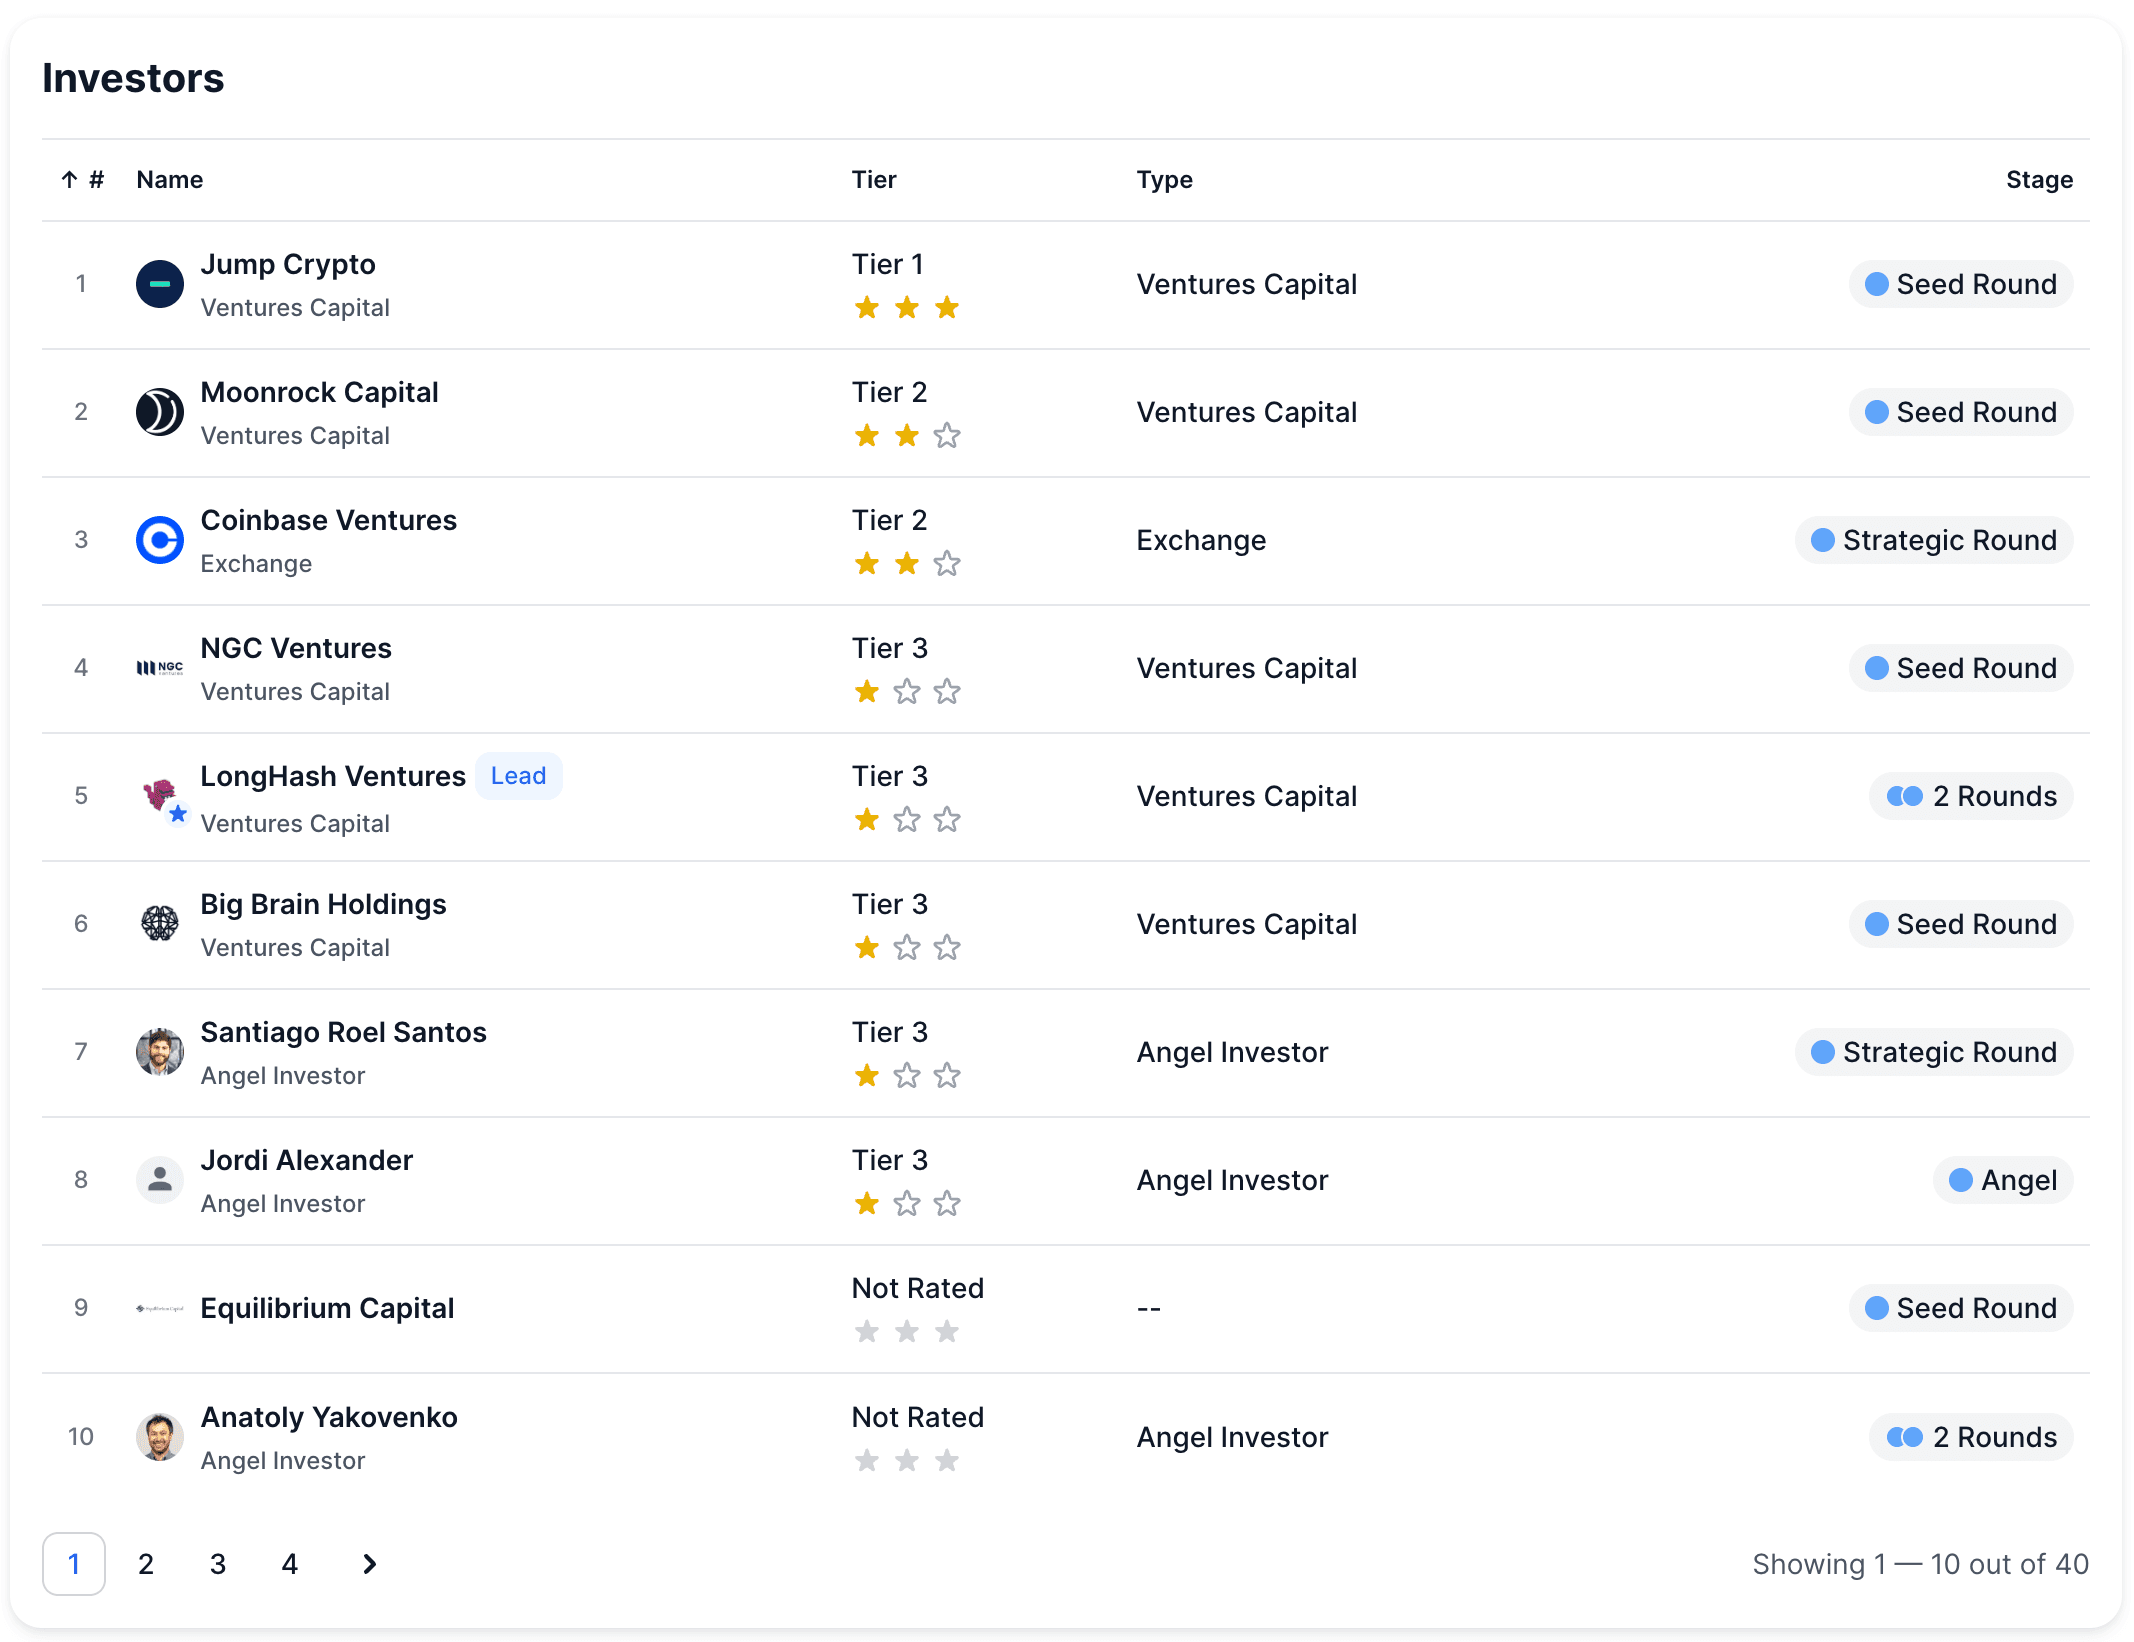
Task: Rate Equilibrium Capital one star
Action: 866,1331
